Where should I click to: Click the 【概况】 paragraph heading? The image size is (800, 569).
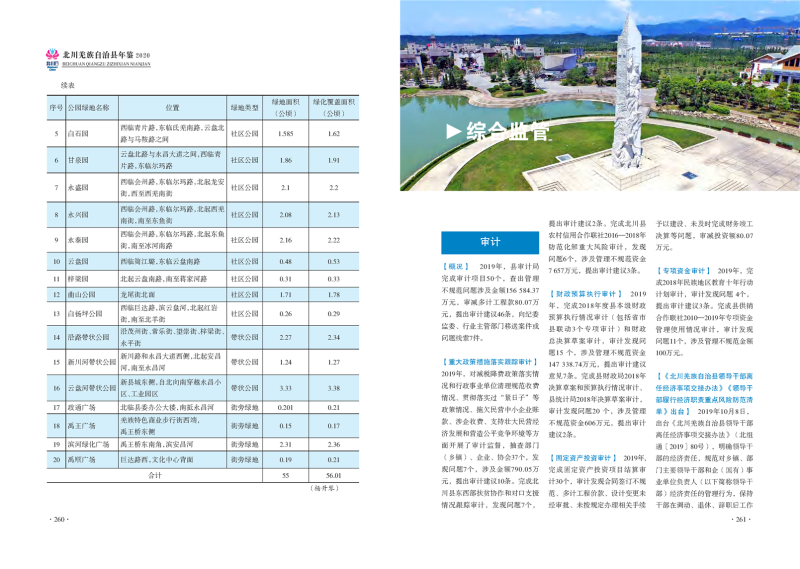[x=456, y=268]
